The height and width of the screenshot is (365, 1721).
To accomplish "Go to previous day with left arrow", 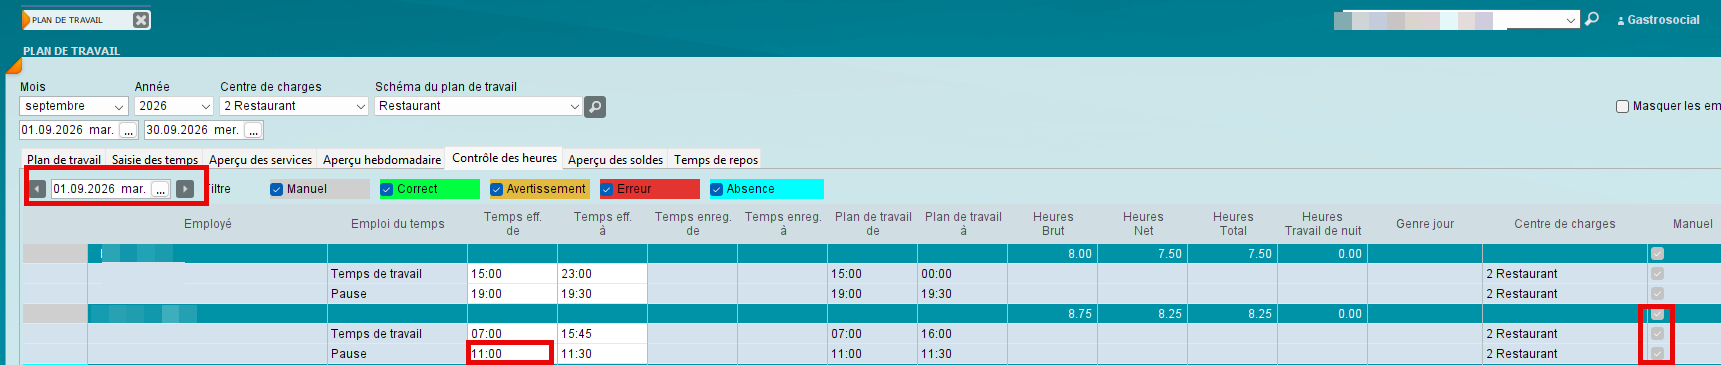I will tap(38, 189).
